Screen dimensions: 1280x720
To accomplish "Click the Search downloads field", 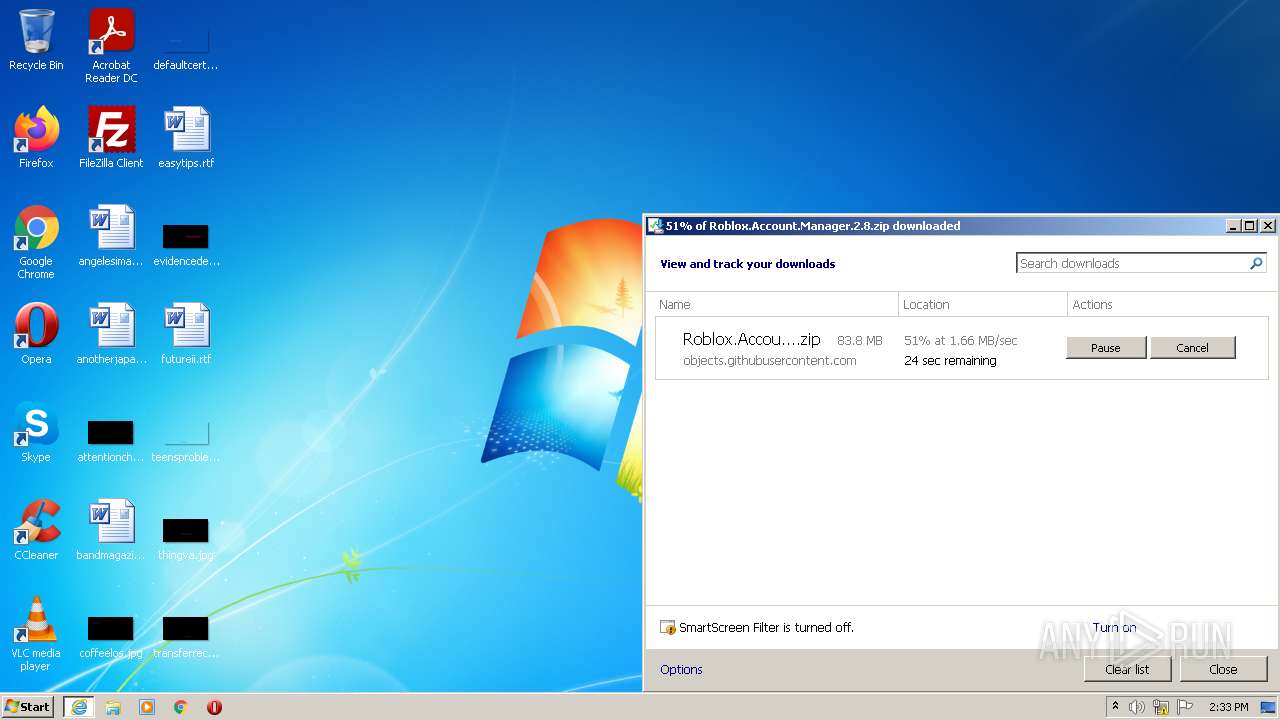I will point(1132,263).
